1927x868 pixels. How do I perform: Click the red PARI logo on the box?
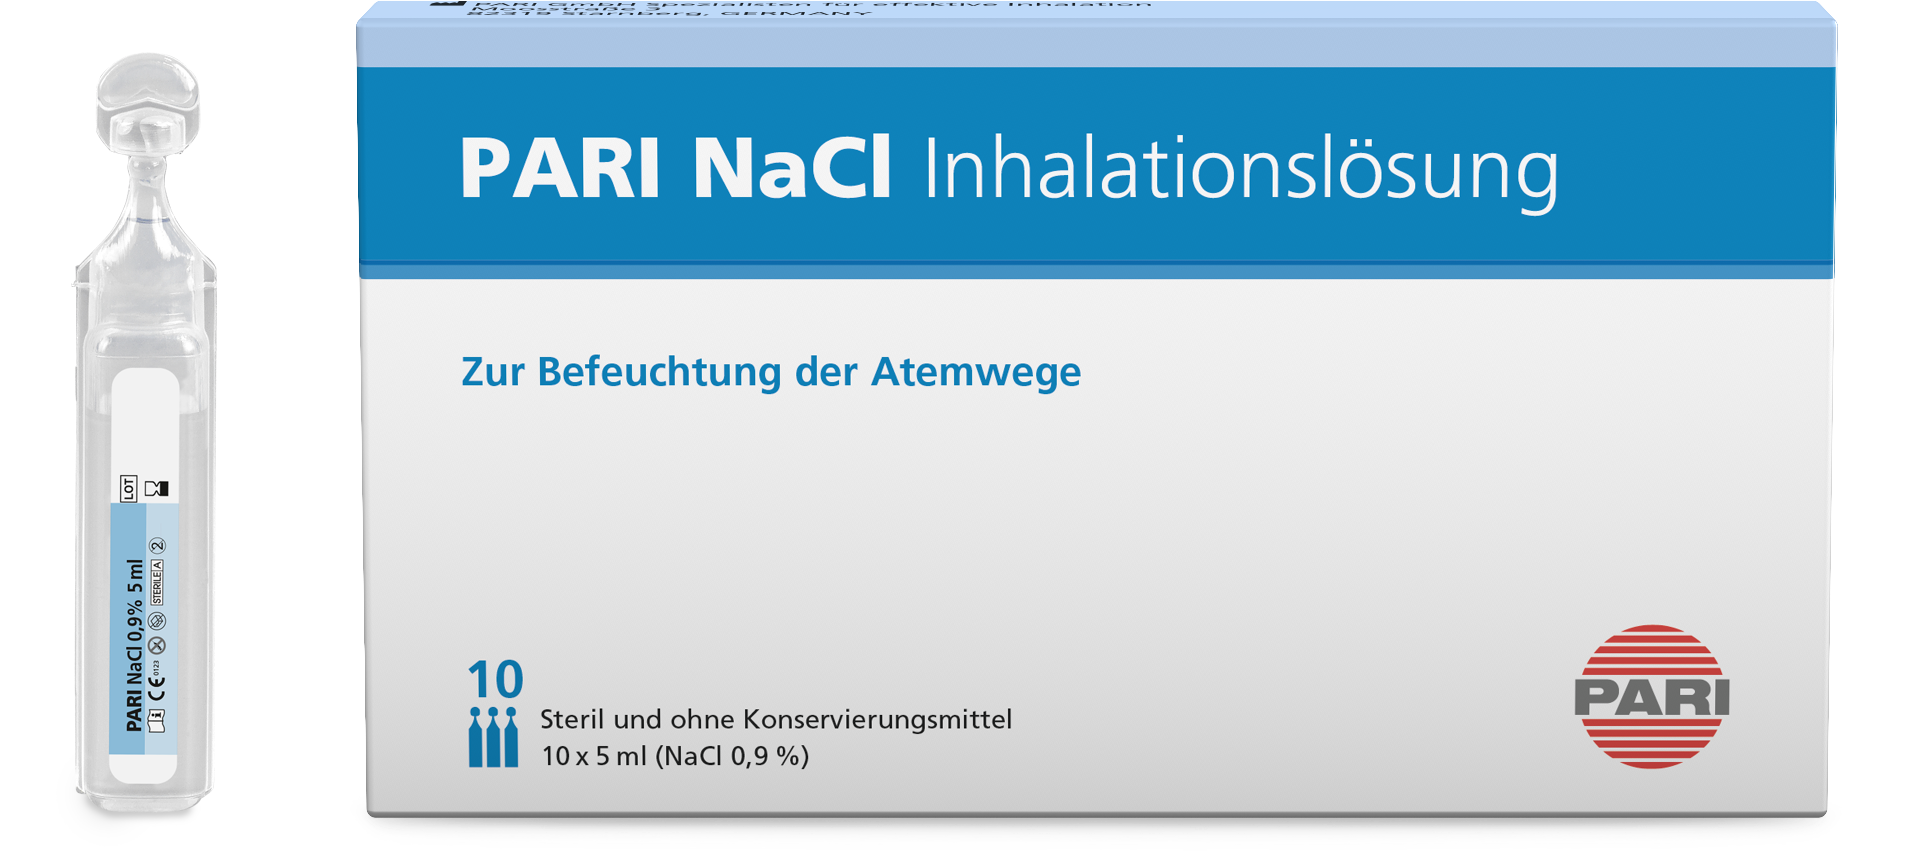point(1651,697)
